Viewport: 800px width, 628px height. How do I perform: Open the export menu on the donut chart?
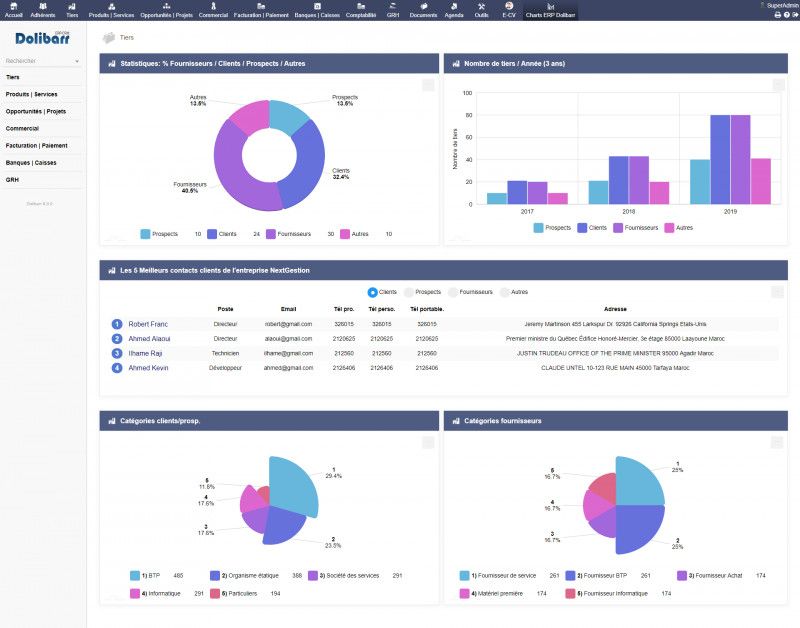click(428, 86)
